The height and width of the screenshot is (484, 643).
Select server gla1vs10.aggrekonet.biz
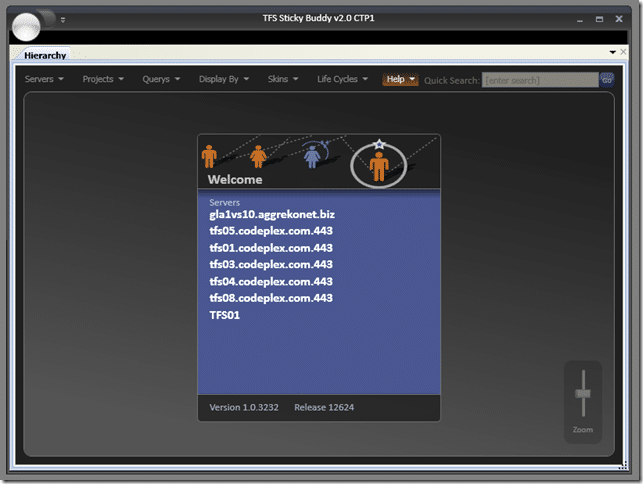[x=272, y=215]
